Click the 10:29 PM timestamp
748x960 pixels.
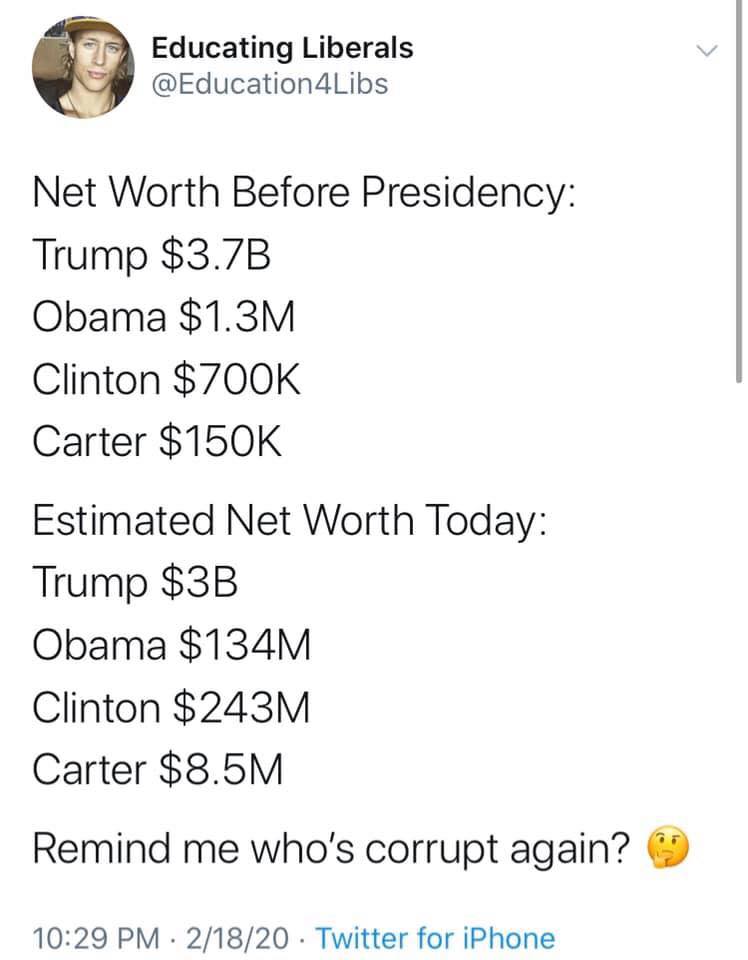pos(95,938)
